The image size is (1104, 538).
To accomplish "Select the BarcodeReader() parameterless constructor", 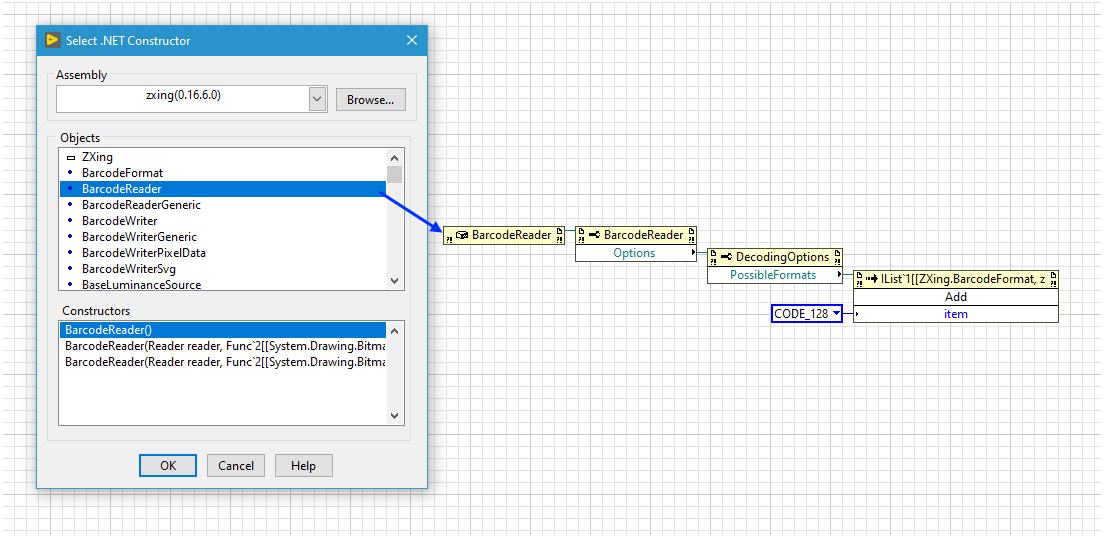I will [108, 330].
